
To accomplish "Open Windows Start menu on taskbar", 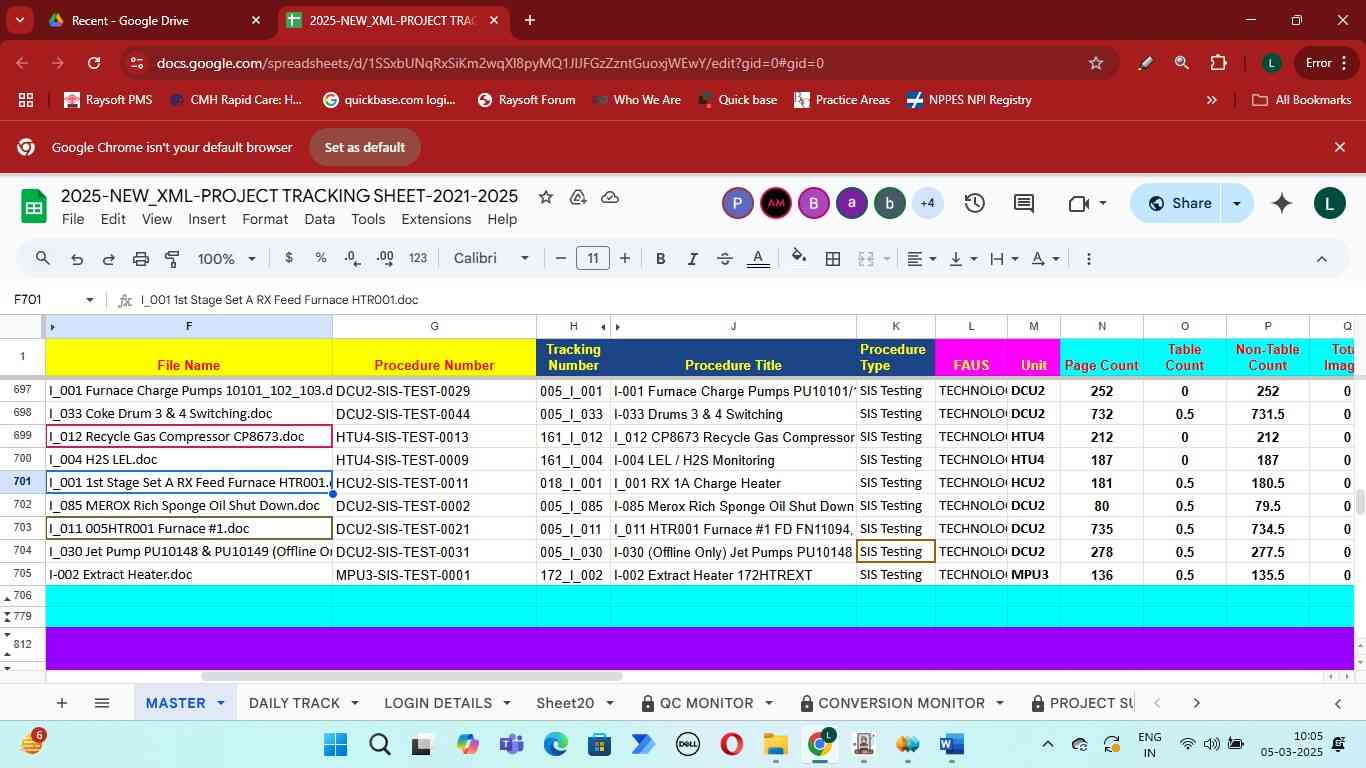I will click(x=335, y=745).
